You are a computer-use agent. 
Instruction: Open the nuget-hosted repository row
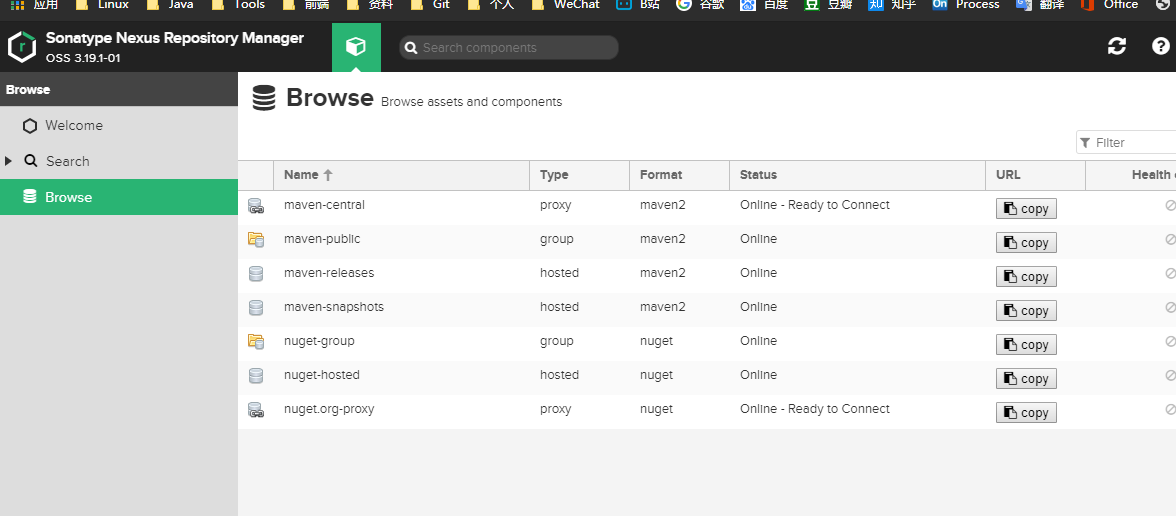pos(706,378)
